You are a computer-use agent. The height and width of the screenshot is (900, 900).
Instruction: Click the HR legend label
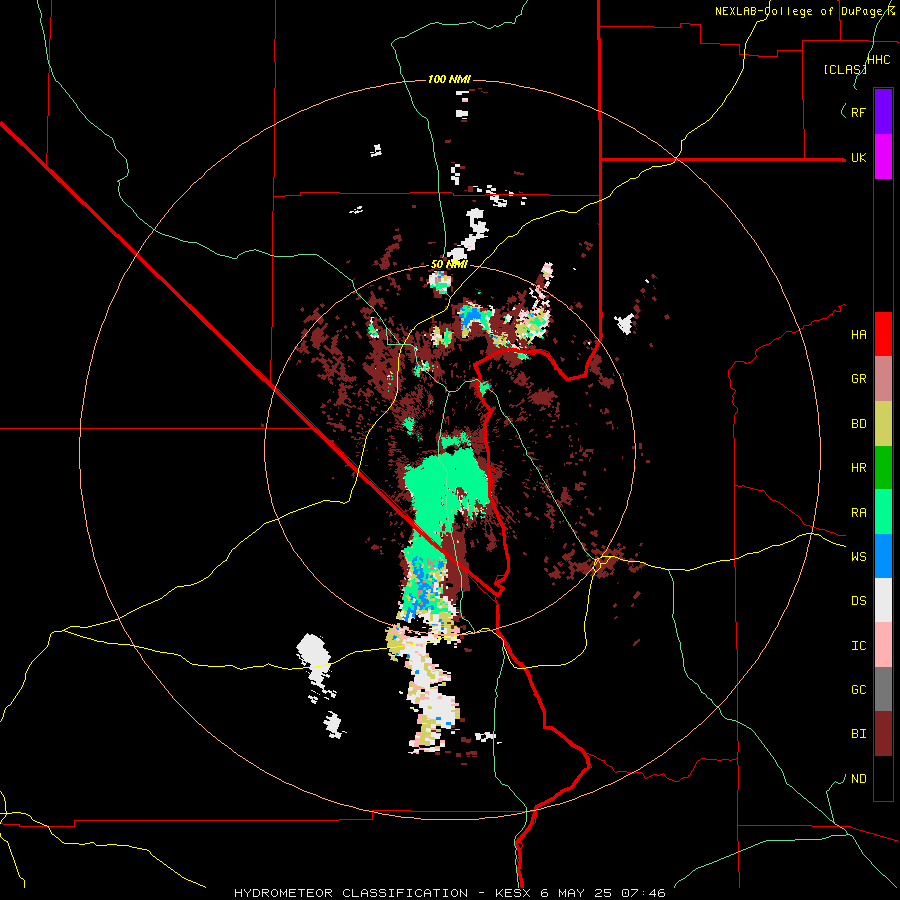point(859,468)
